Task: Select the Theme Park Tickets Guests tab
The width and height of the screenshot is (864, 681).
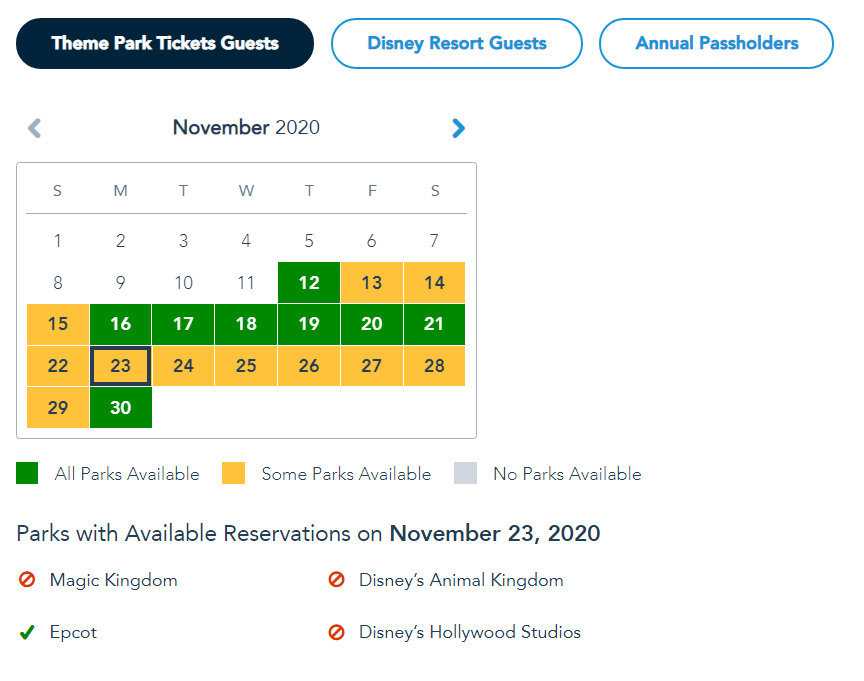Action: click(x=165, y=43)
